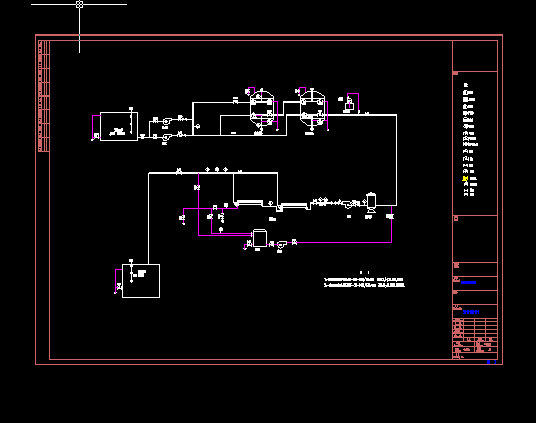Screen dimensions: 536x423
Task: Click the yellow highlighted legend entry
Action: pos(465,179)
